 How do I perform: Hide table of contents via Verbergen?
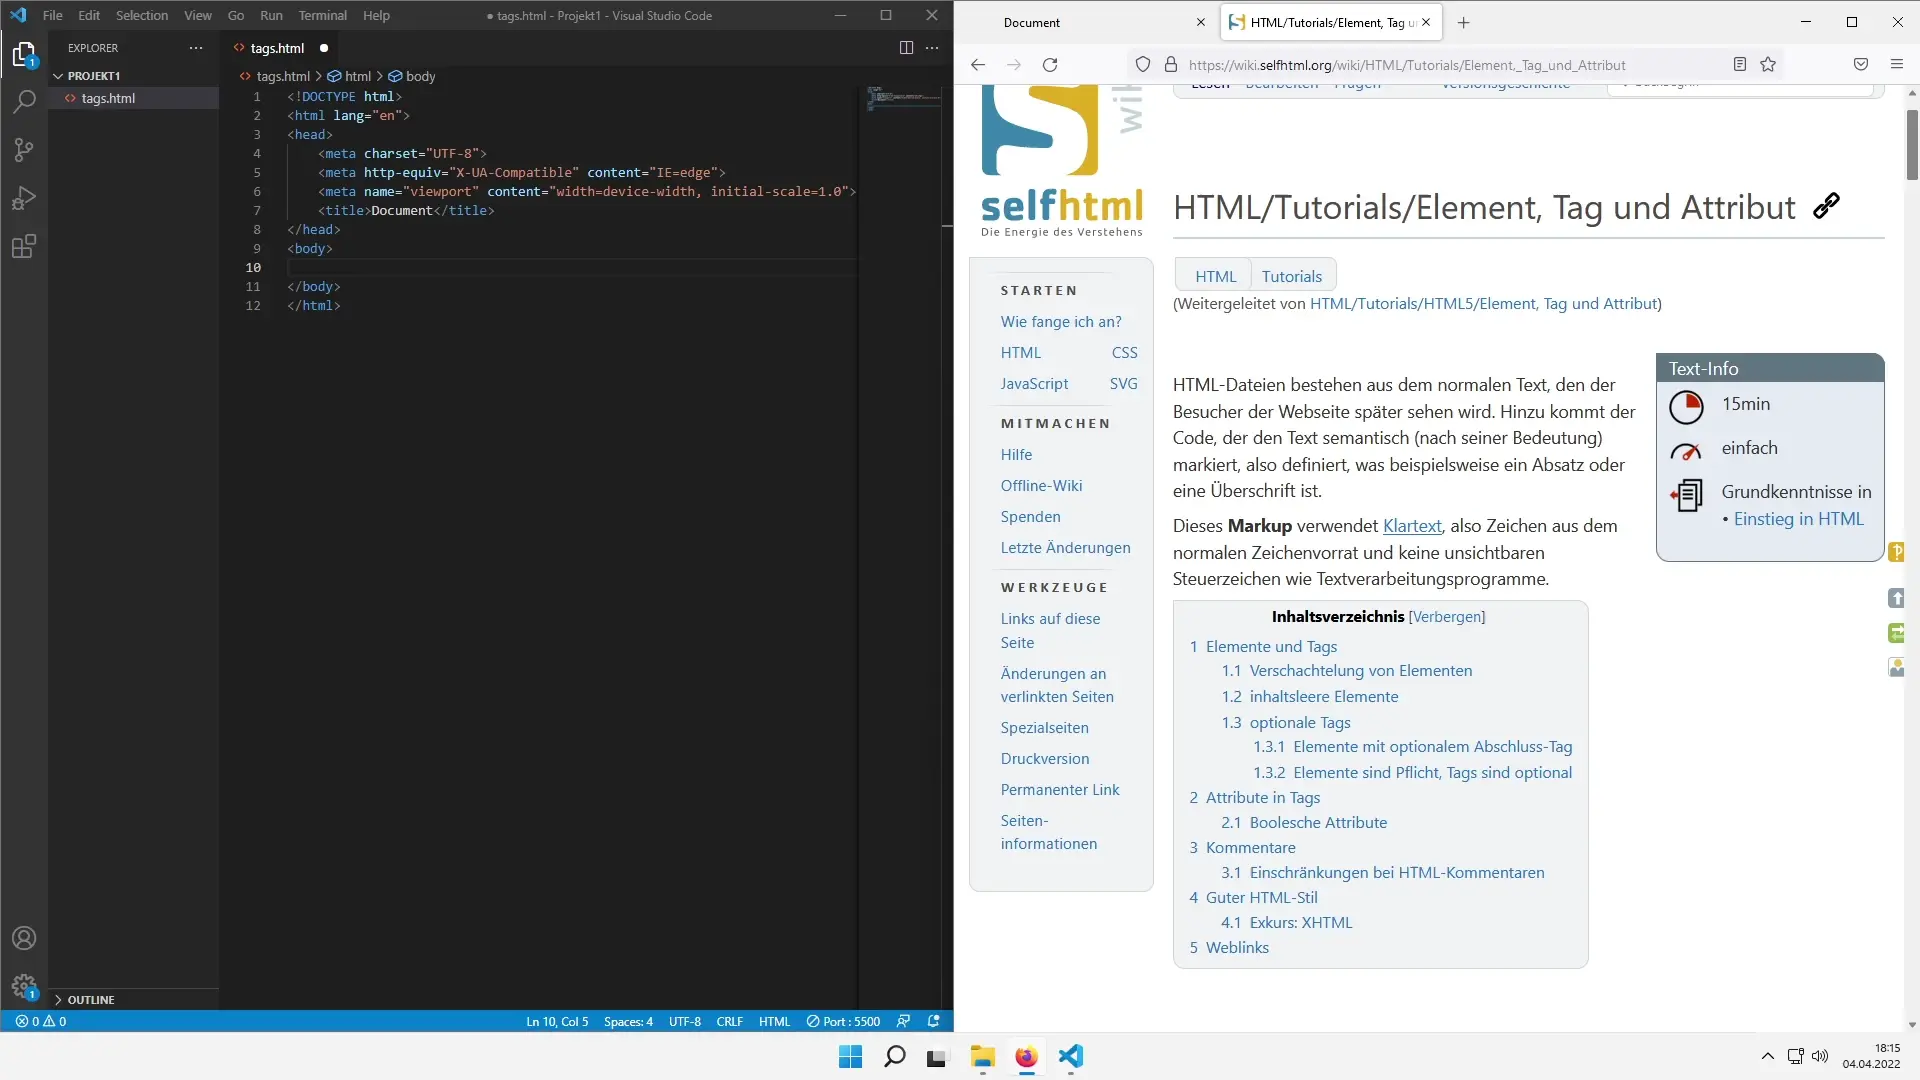(1447, 617)
